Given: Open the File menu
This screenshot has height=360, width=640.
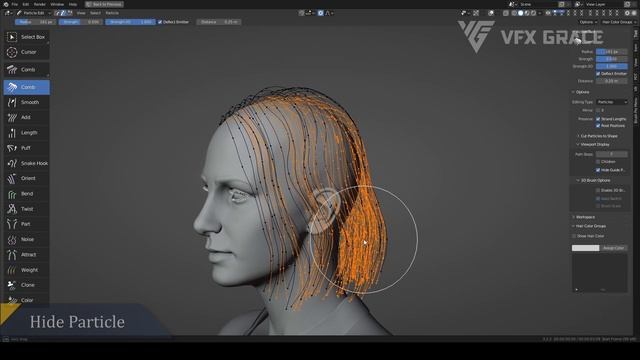Looking at the screenshot, I should pyautogui.click(x=15, y=4).
